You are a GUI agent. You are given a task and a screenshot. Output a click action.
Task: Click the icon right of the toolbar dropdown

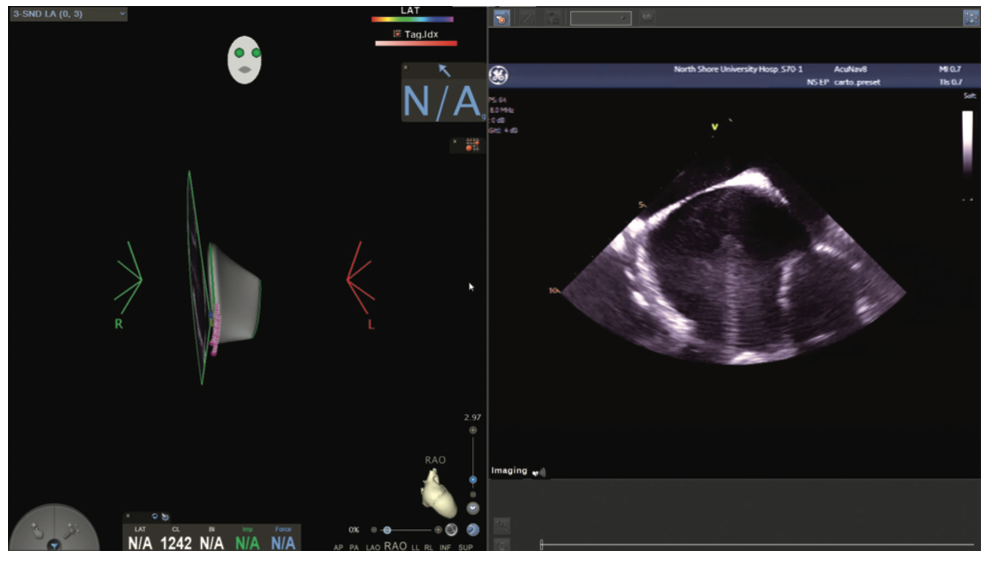pyautogui.click(x=647, y=18)
